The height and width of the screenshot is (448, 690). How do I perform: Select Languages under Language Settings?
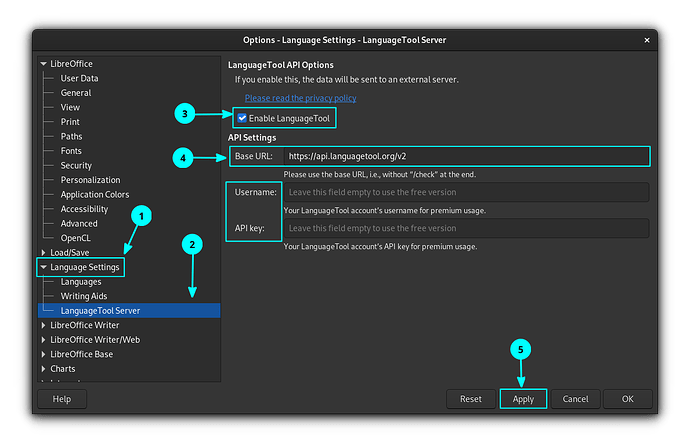(x=81, y=282)
